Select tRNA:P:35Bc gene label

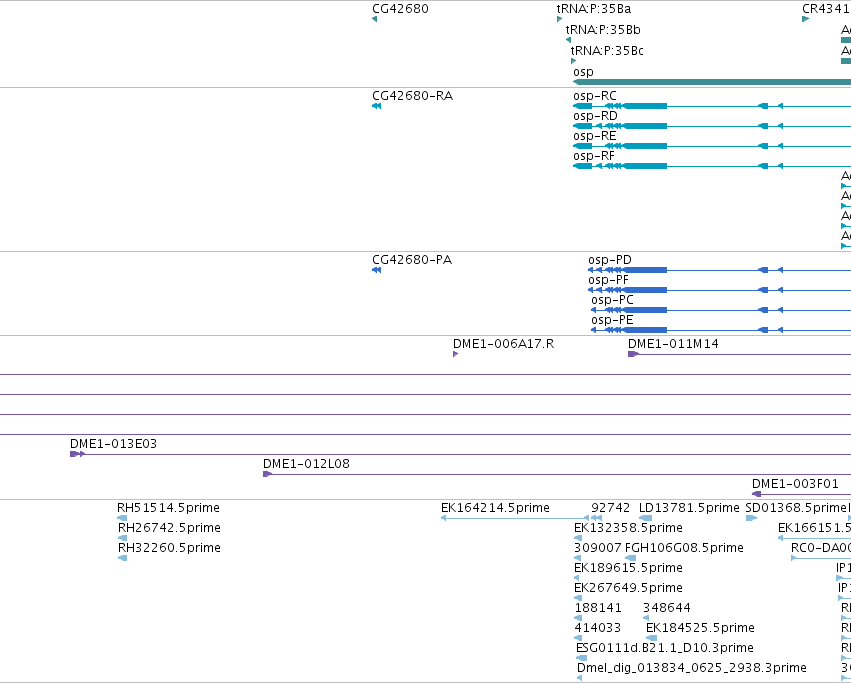tap(607, 51)
